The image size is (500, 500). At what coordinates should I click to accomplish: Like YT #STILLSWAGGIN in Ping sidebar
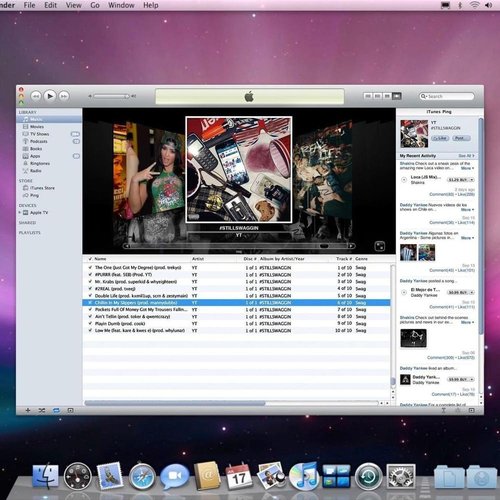coord(440,138)
